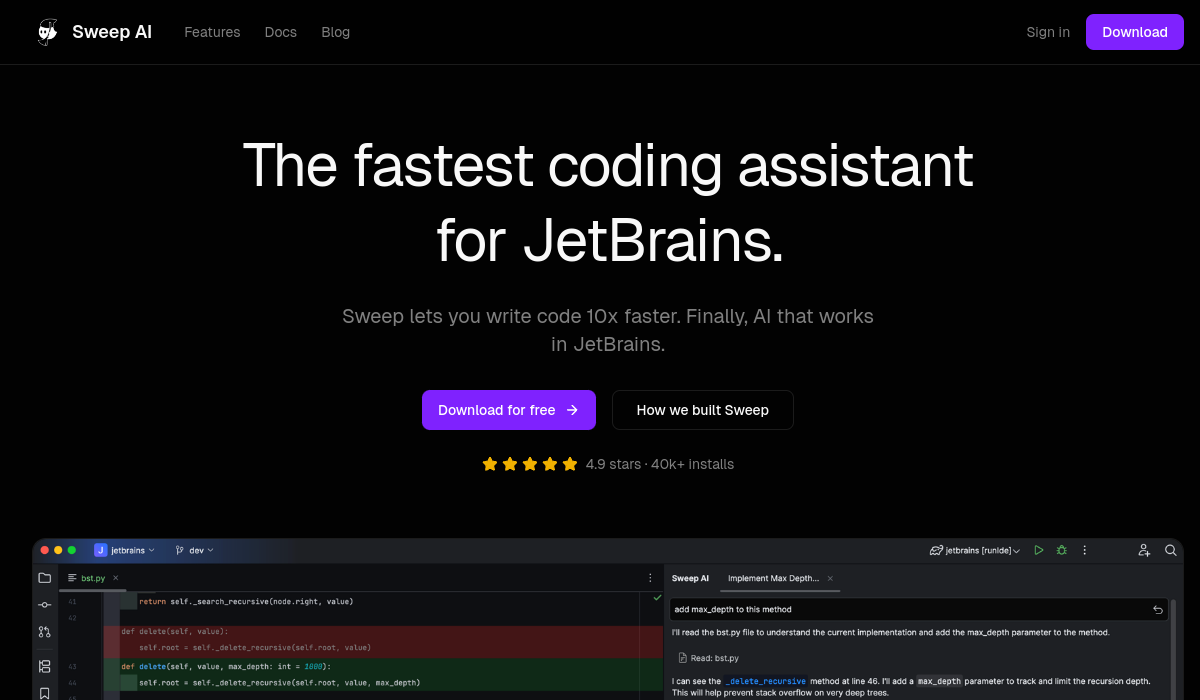Click the deleted line def delete(self, value):
The width and height of the screenshot is (1200, 700).
pyautogui.click(x=174, y=631)
